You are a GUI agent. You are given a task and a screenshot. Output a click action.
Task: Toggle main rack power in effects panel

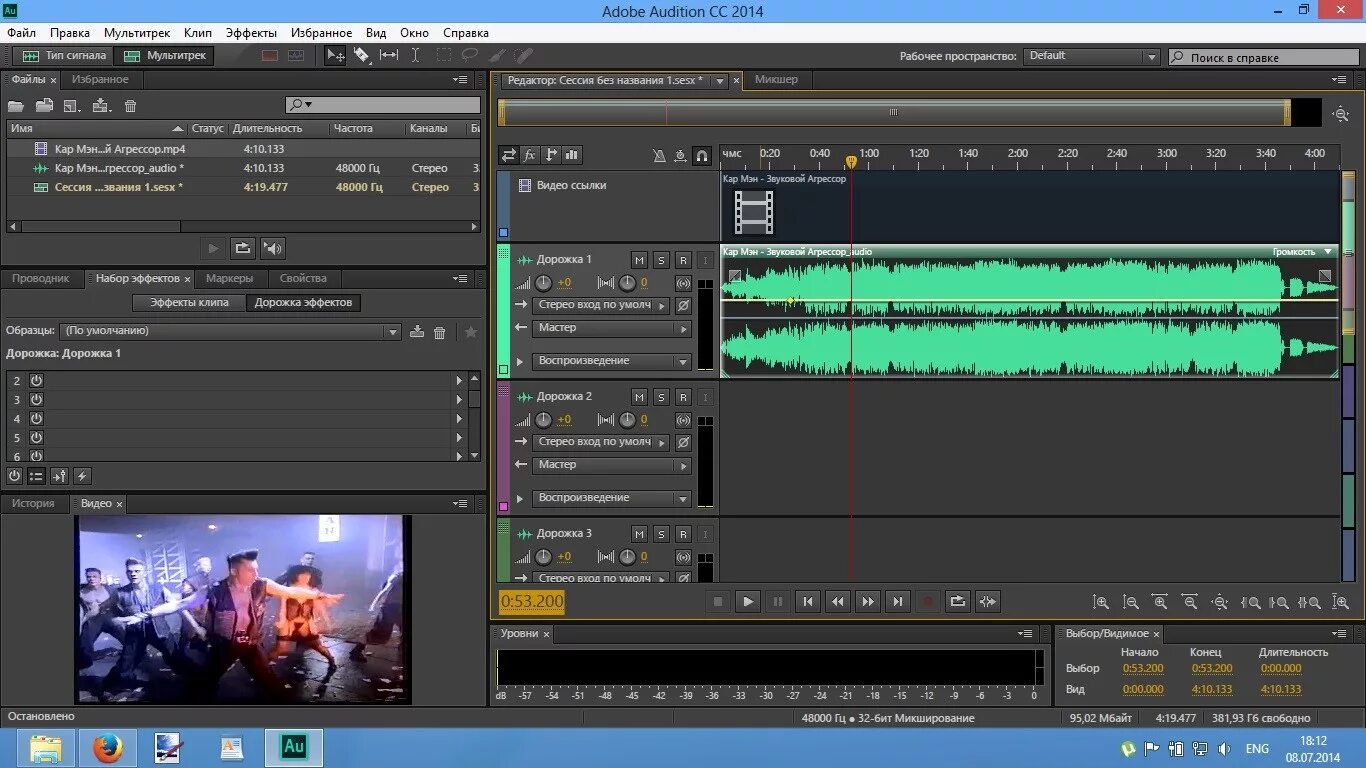coord(15,476)
